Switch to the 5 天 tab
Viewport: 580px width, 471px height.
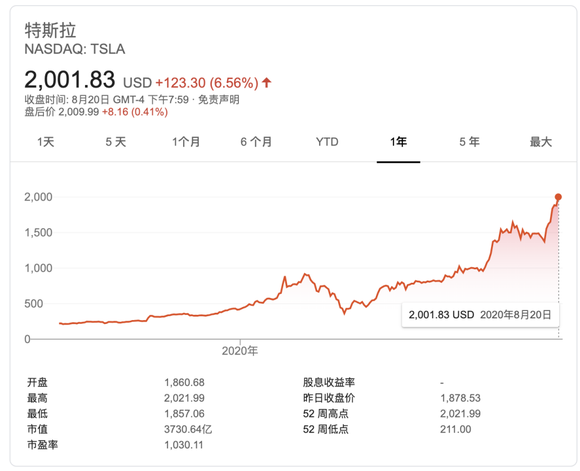click(116, 142)
